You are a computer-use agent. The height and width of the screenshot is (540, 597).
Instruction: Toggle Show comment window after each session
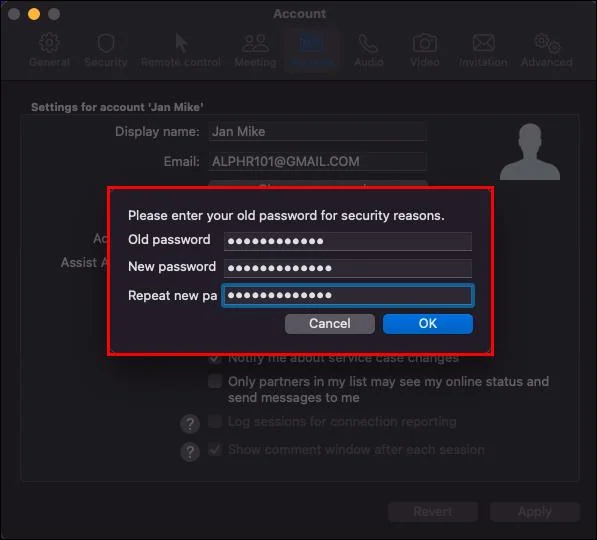point(215,450)
